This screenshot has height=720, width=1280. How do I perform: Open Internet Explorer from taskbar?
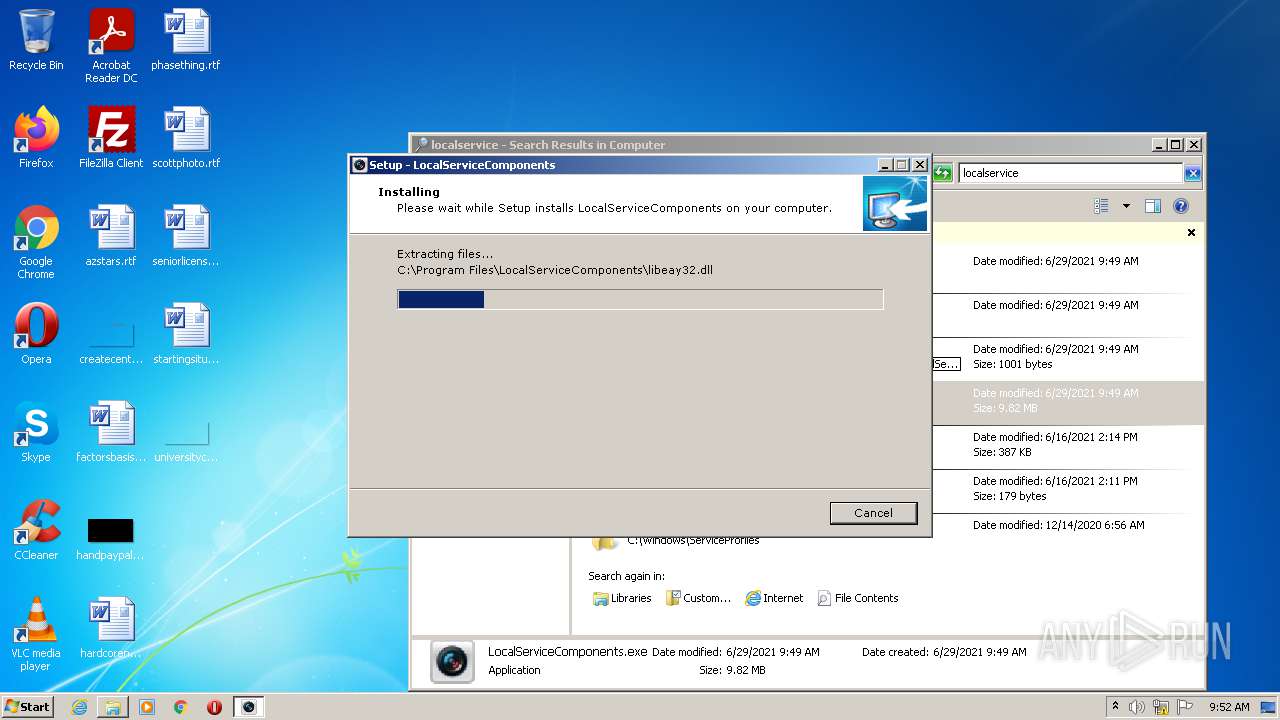pyautogui.click(x=79, y=707)
